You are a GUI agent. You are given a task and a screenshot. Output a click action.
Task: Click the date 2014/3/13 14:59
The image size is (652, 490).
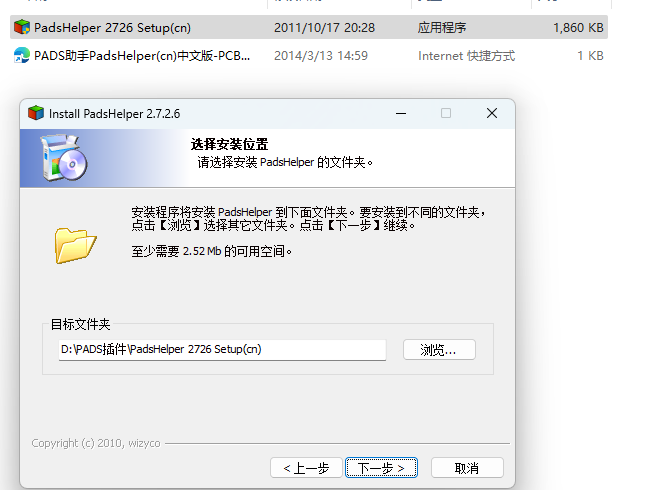click(x=321, y=56)
